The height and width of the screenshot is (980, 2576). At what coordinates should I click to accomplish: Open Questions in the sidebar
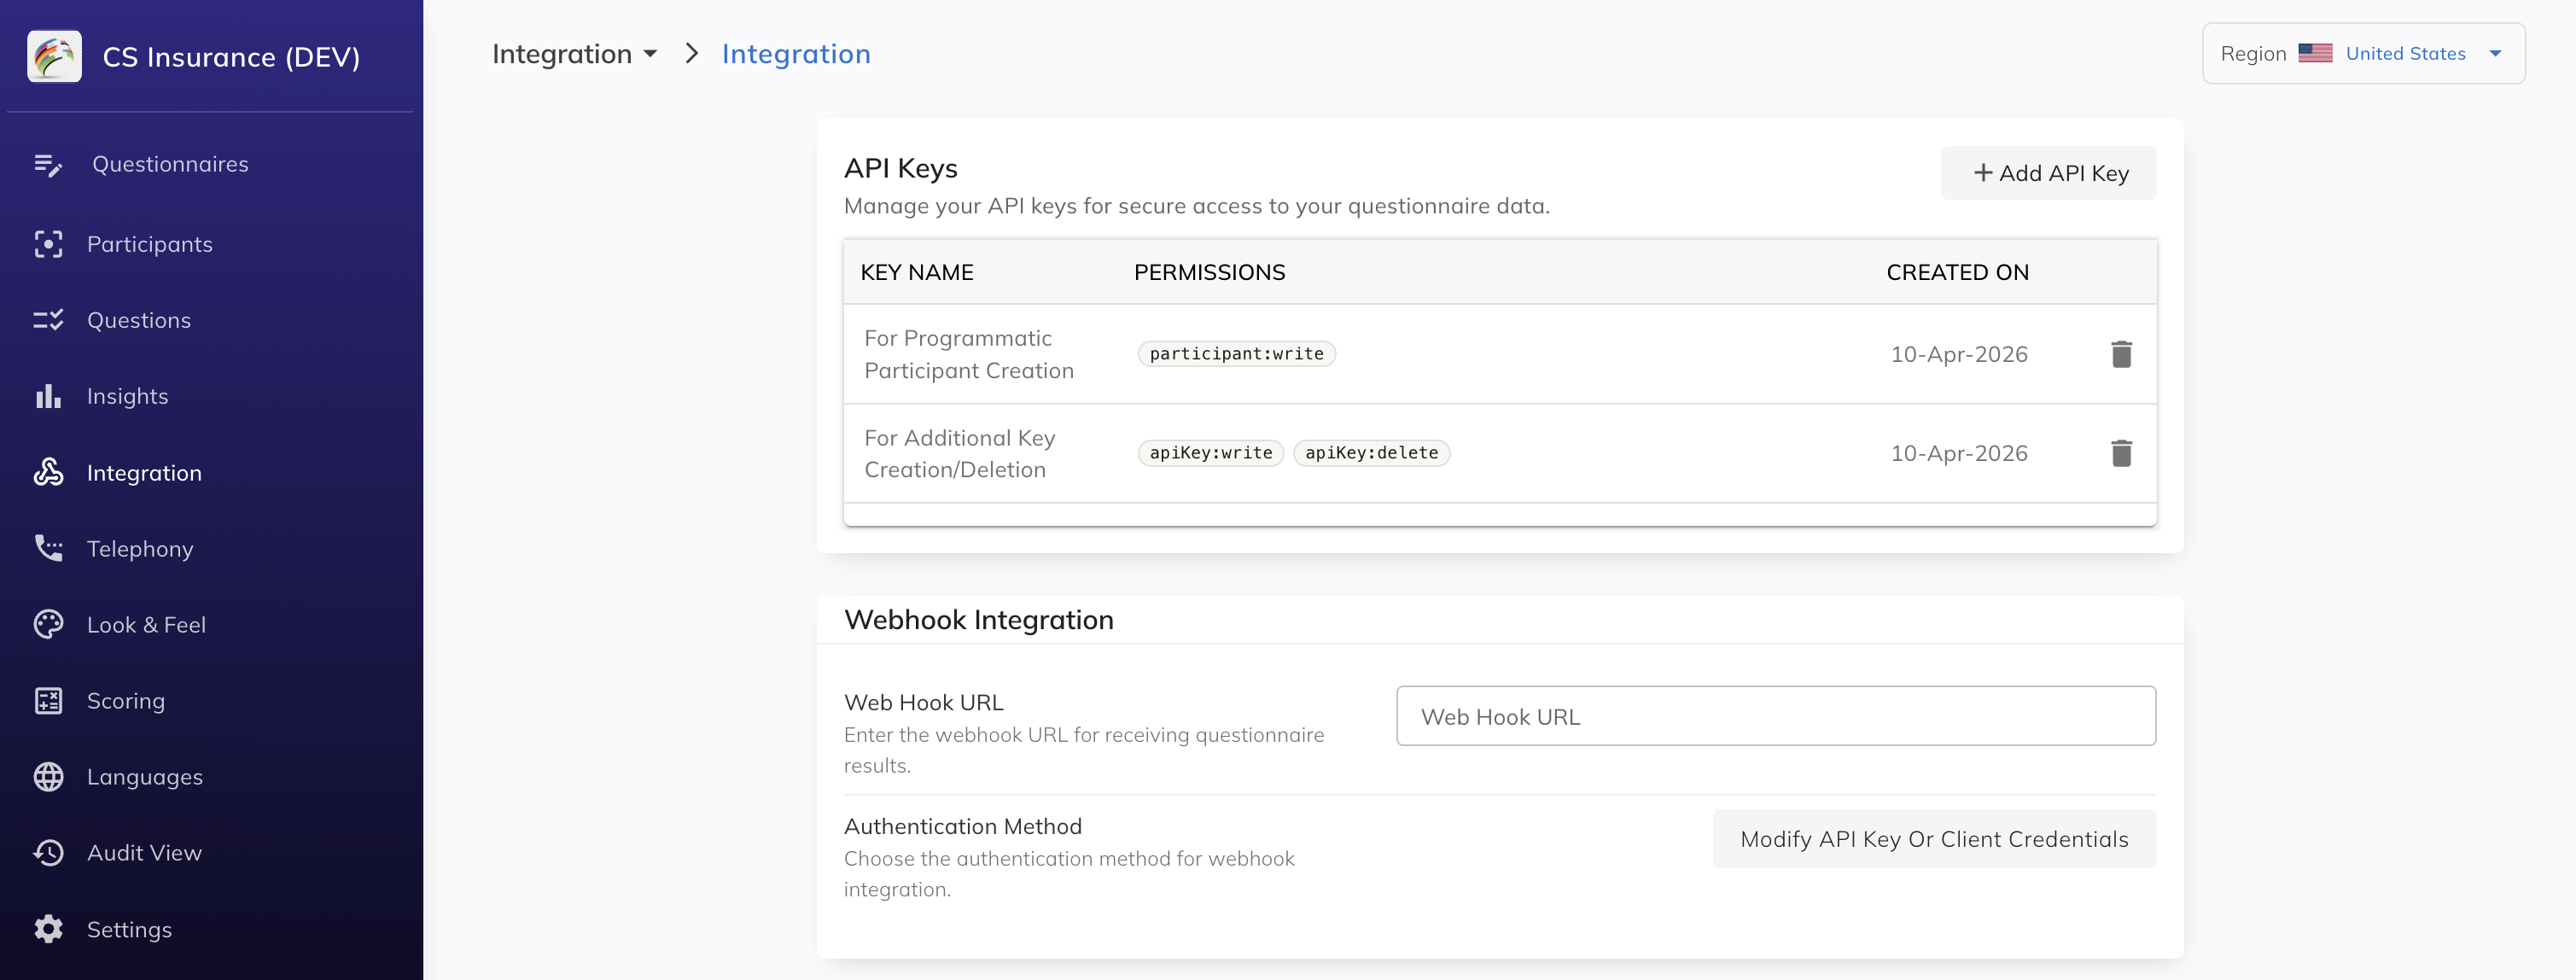138,320
